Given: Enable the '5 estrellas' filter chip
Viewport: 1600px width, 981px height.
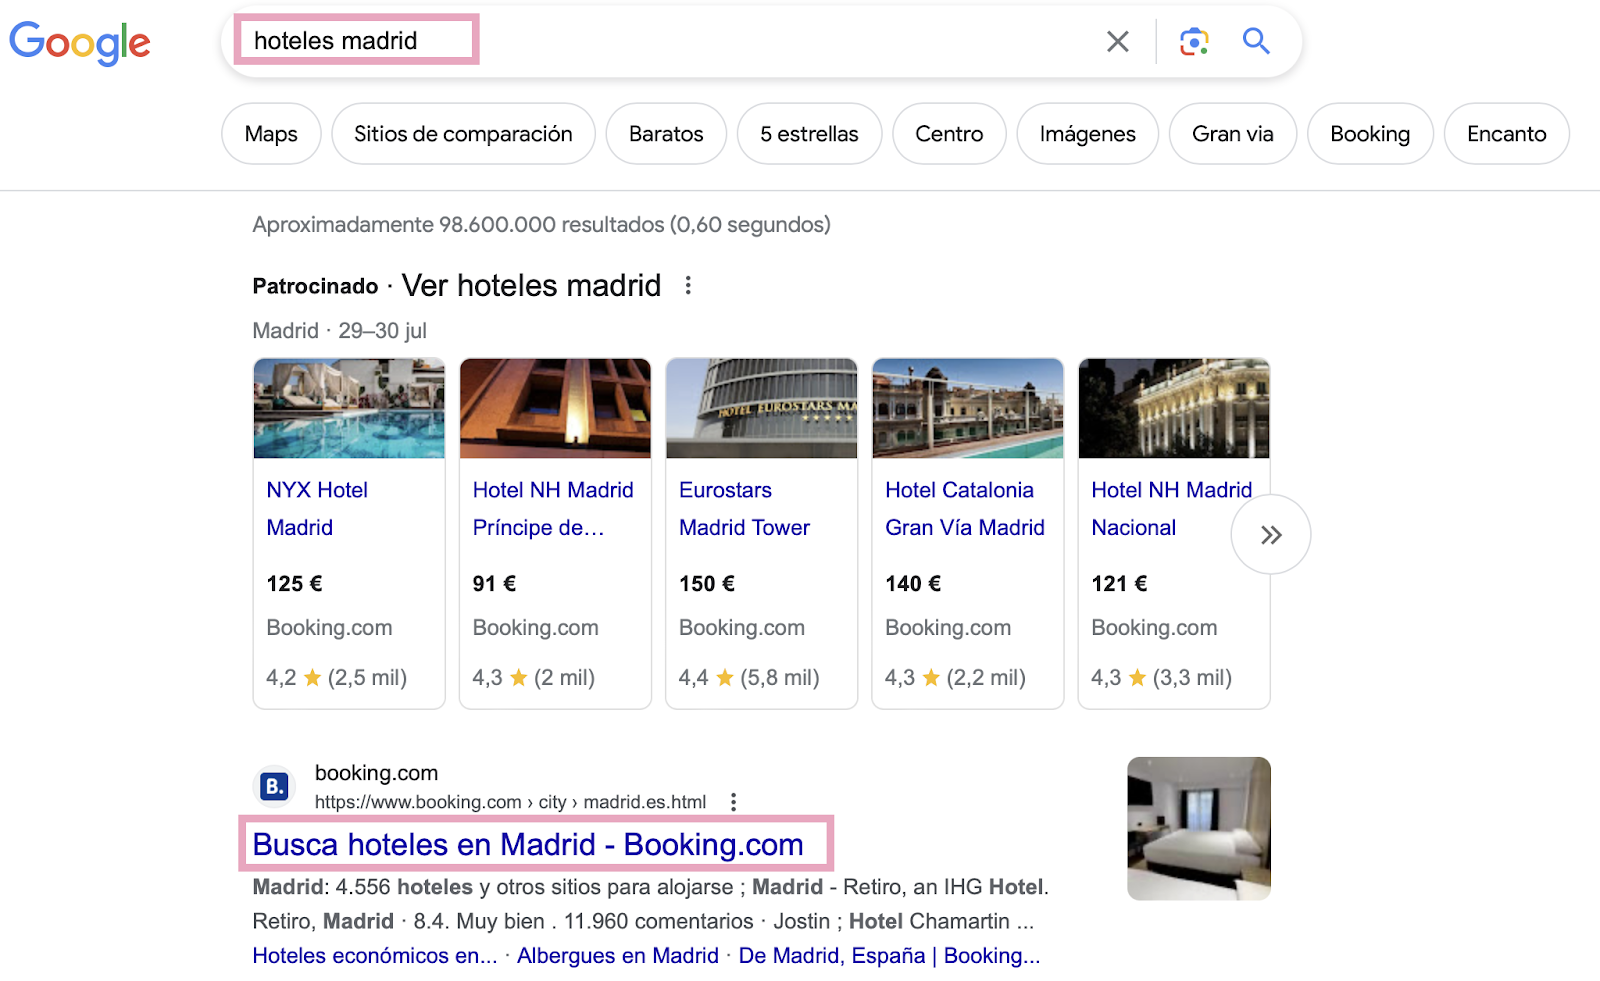Looking at the screenshot, I should coord(809,133).
